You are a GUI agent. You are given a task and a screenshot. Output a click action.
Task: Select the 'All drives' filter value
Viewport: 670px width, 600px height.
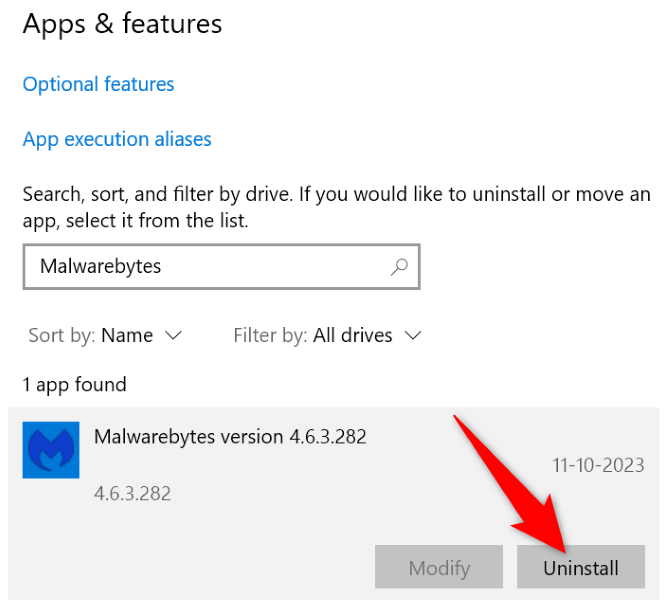(352, 336)
